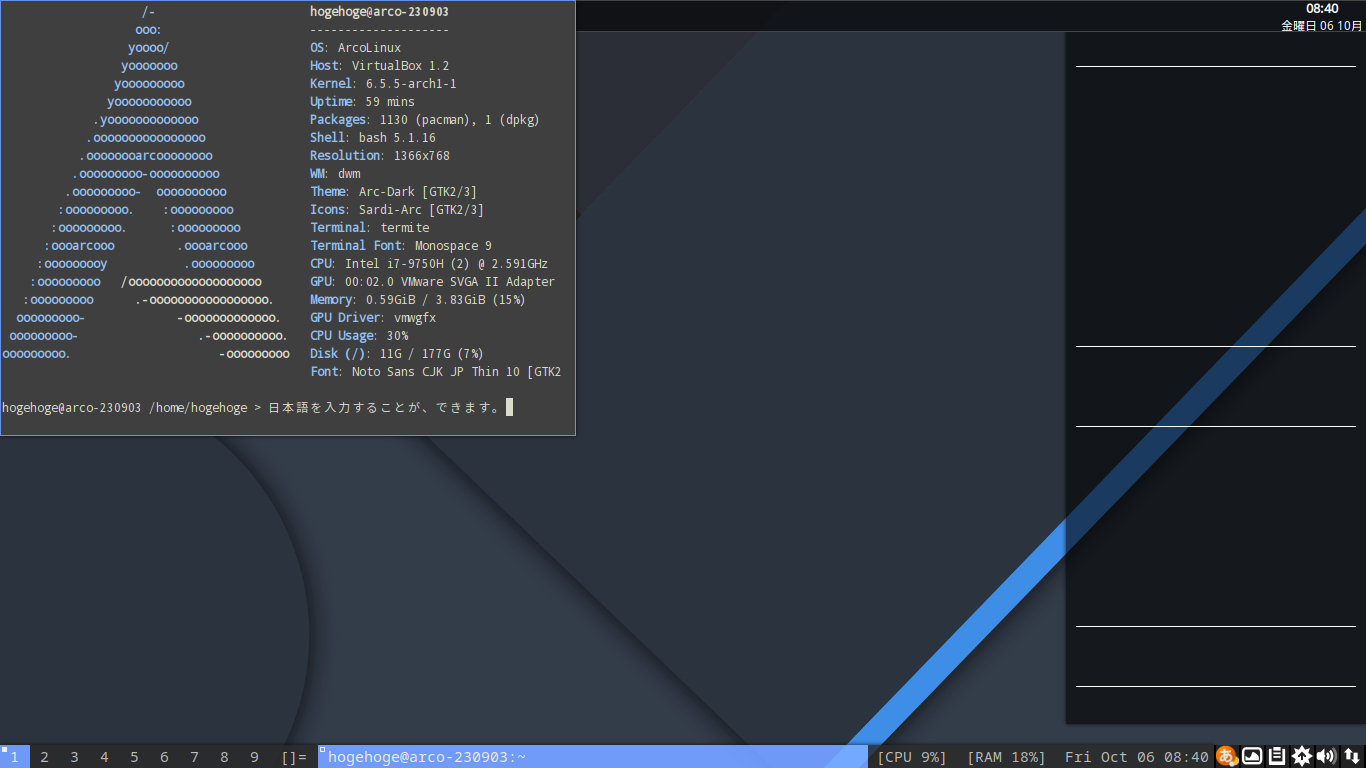
Task: Switch to dwm tag 7
Action: coord(195,757)
